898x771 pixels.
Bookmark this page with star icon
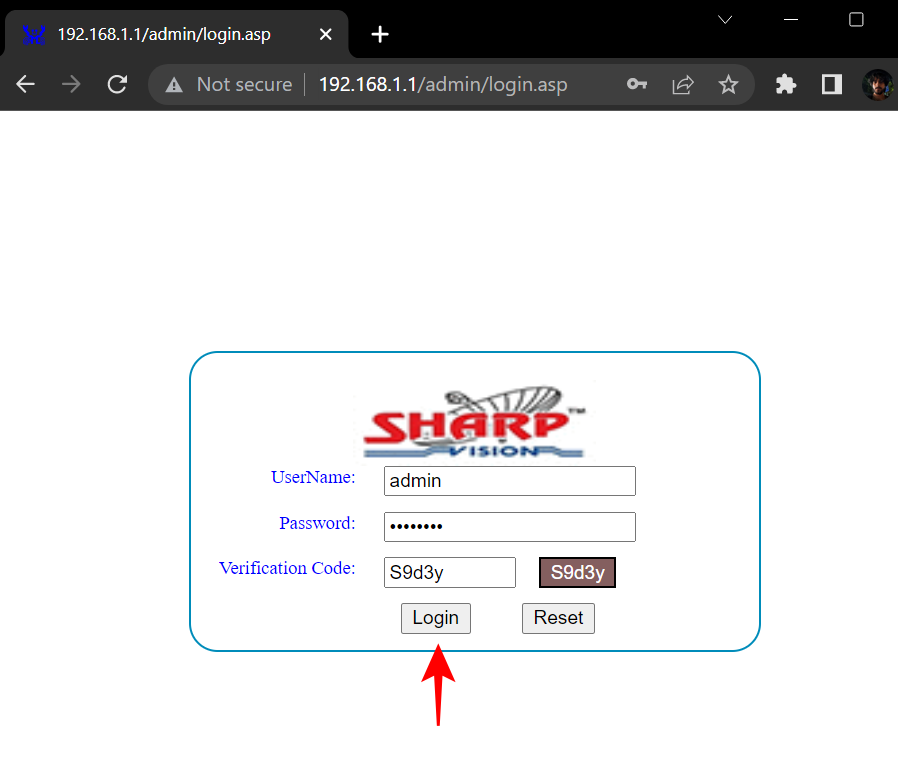click(x=728, y=85)
